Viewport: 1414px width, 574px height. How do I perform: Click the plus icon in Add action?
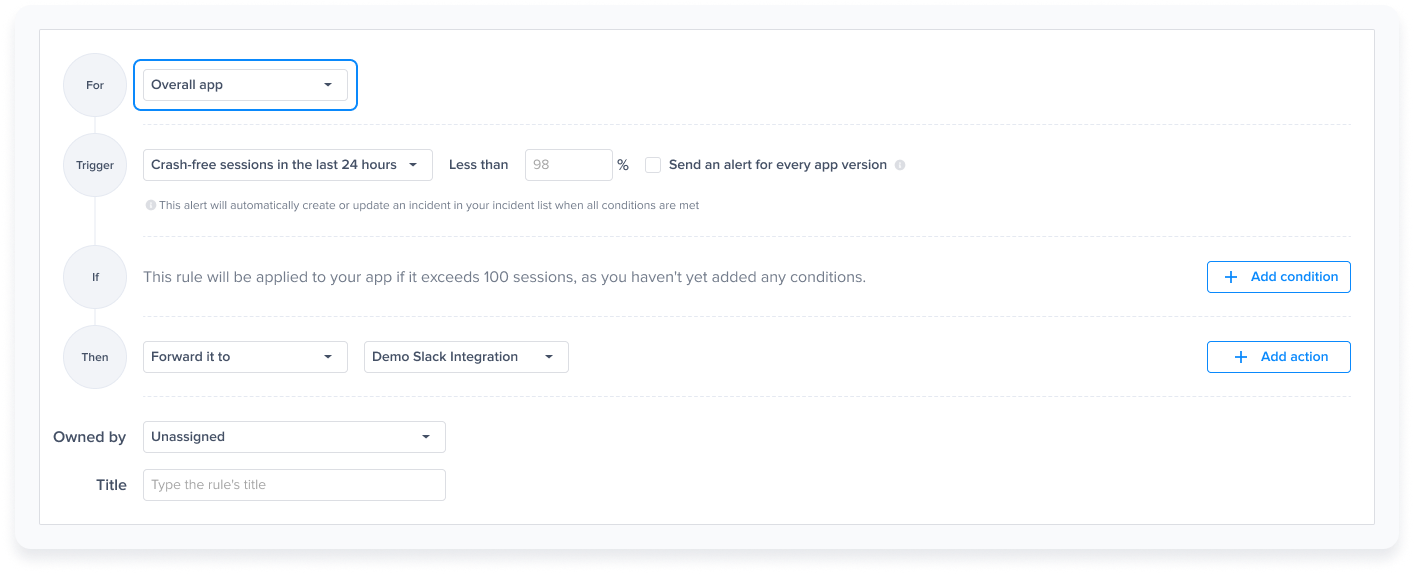(x=1241, y=357)
